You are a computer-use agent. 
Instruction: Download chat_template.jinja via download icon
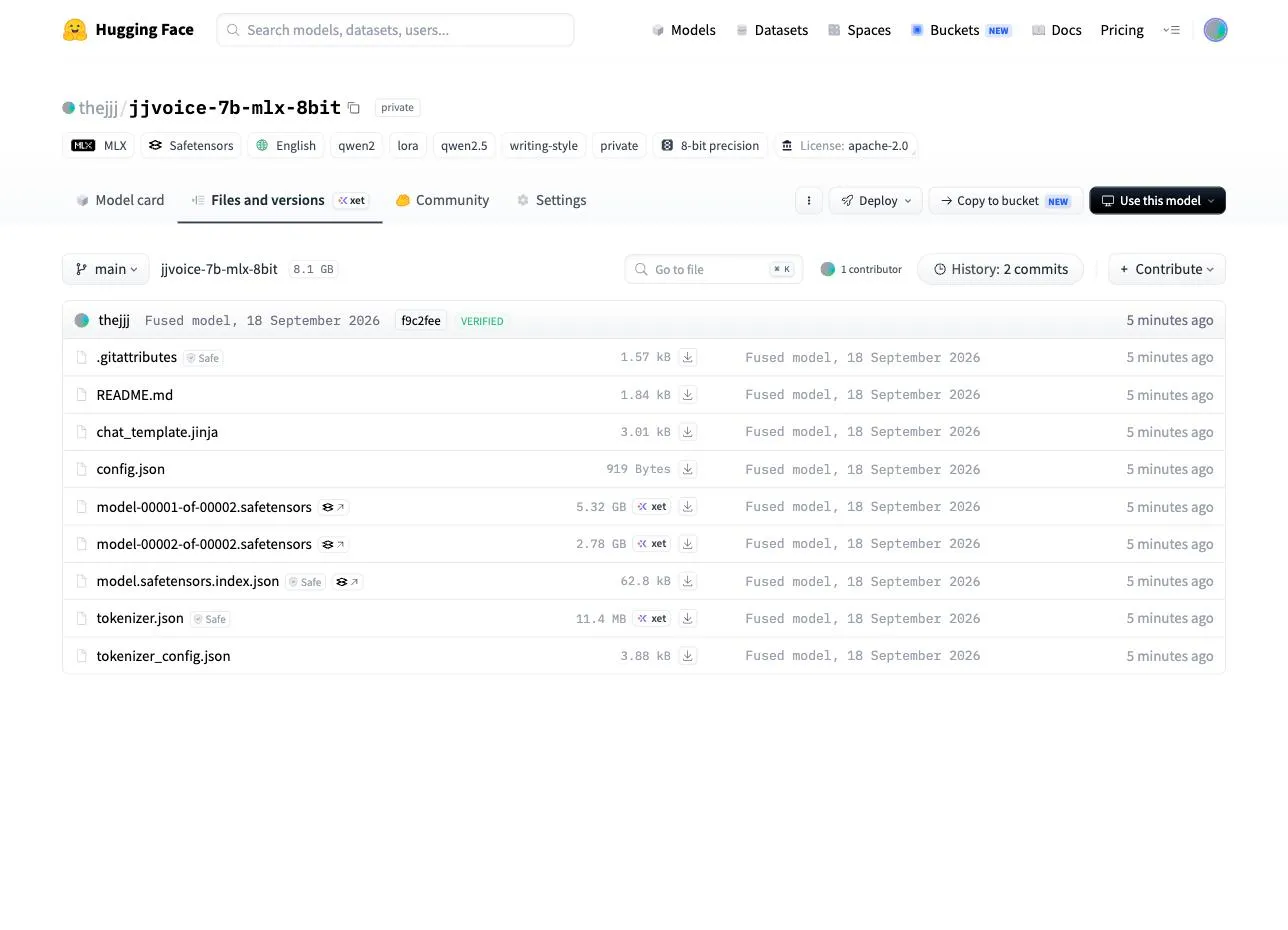(688, 432)
